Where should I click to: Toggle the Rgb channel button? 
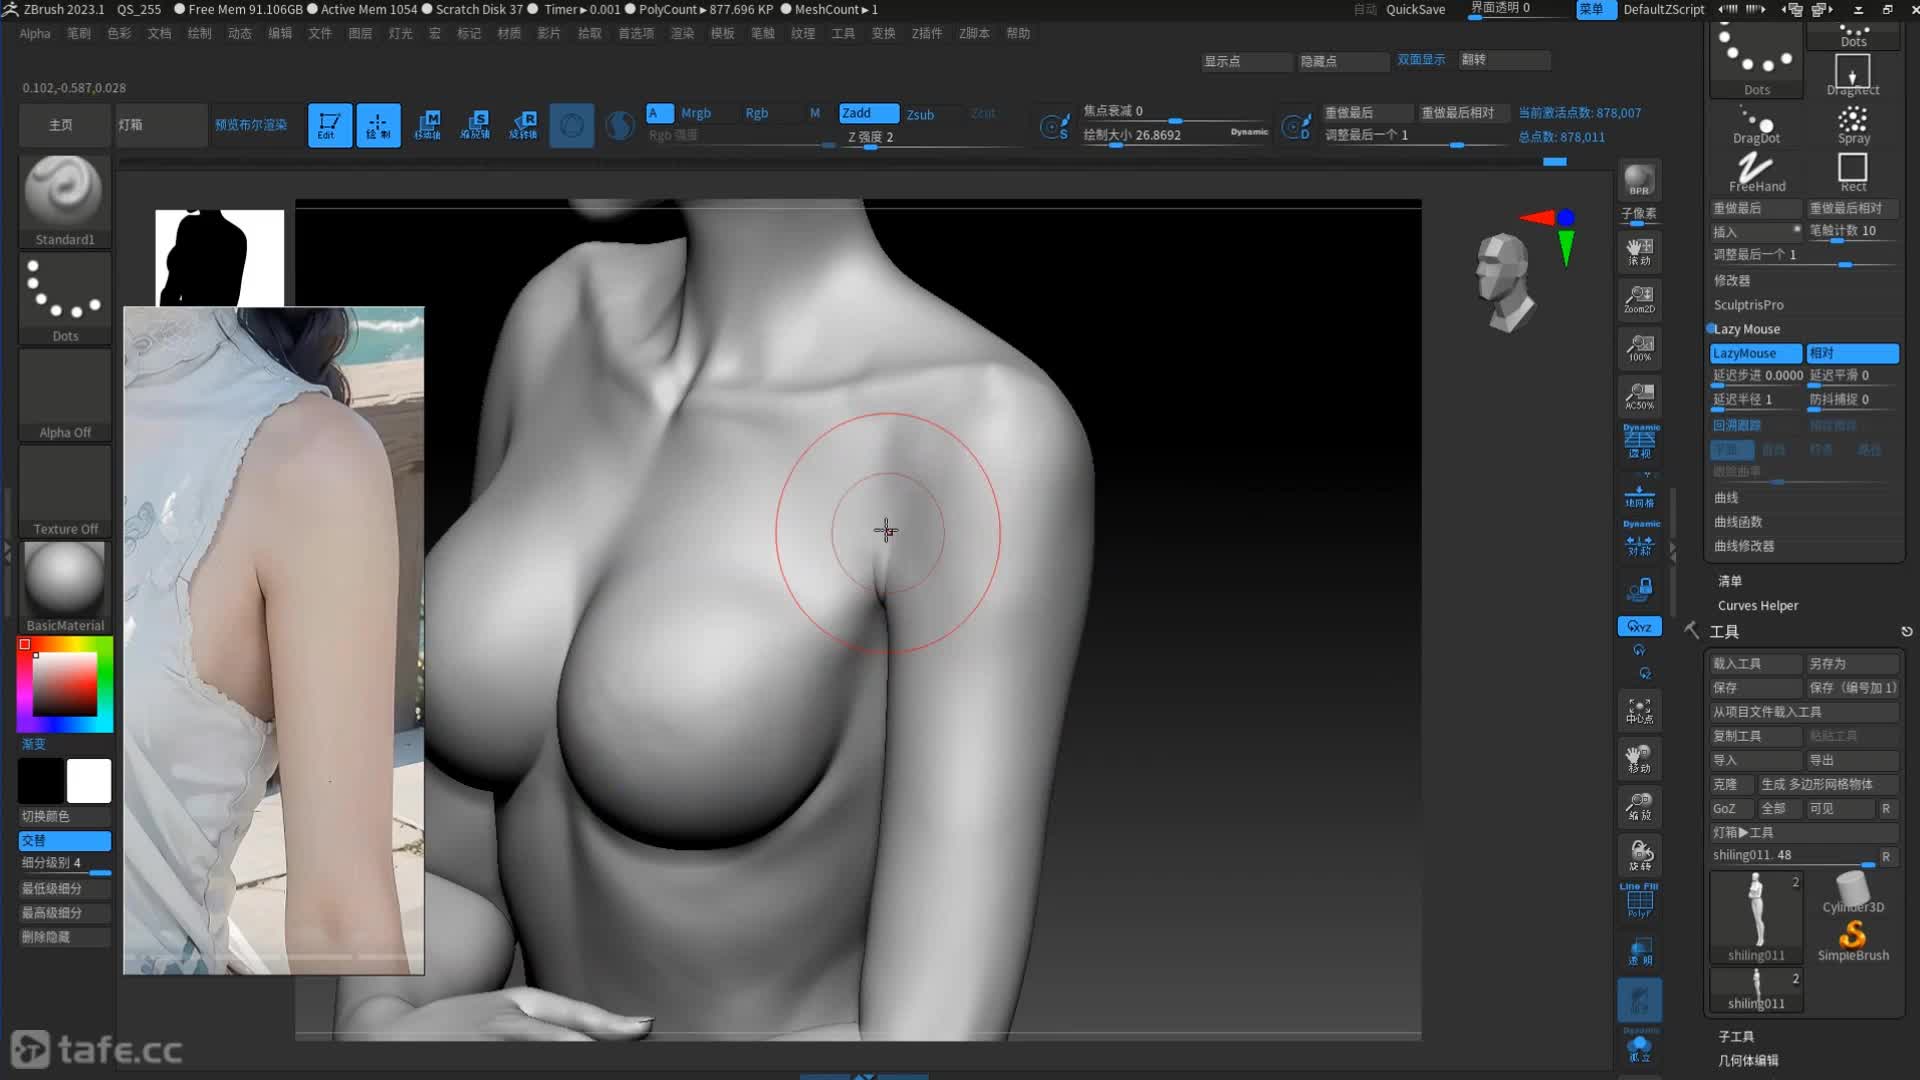[757, 113]
